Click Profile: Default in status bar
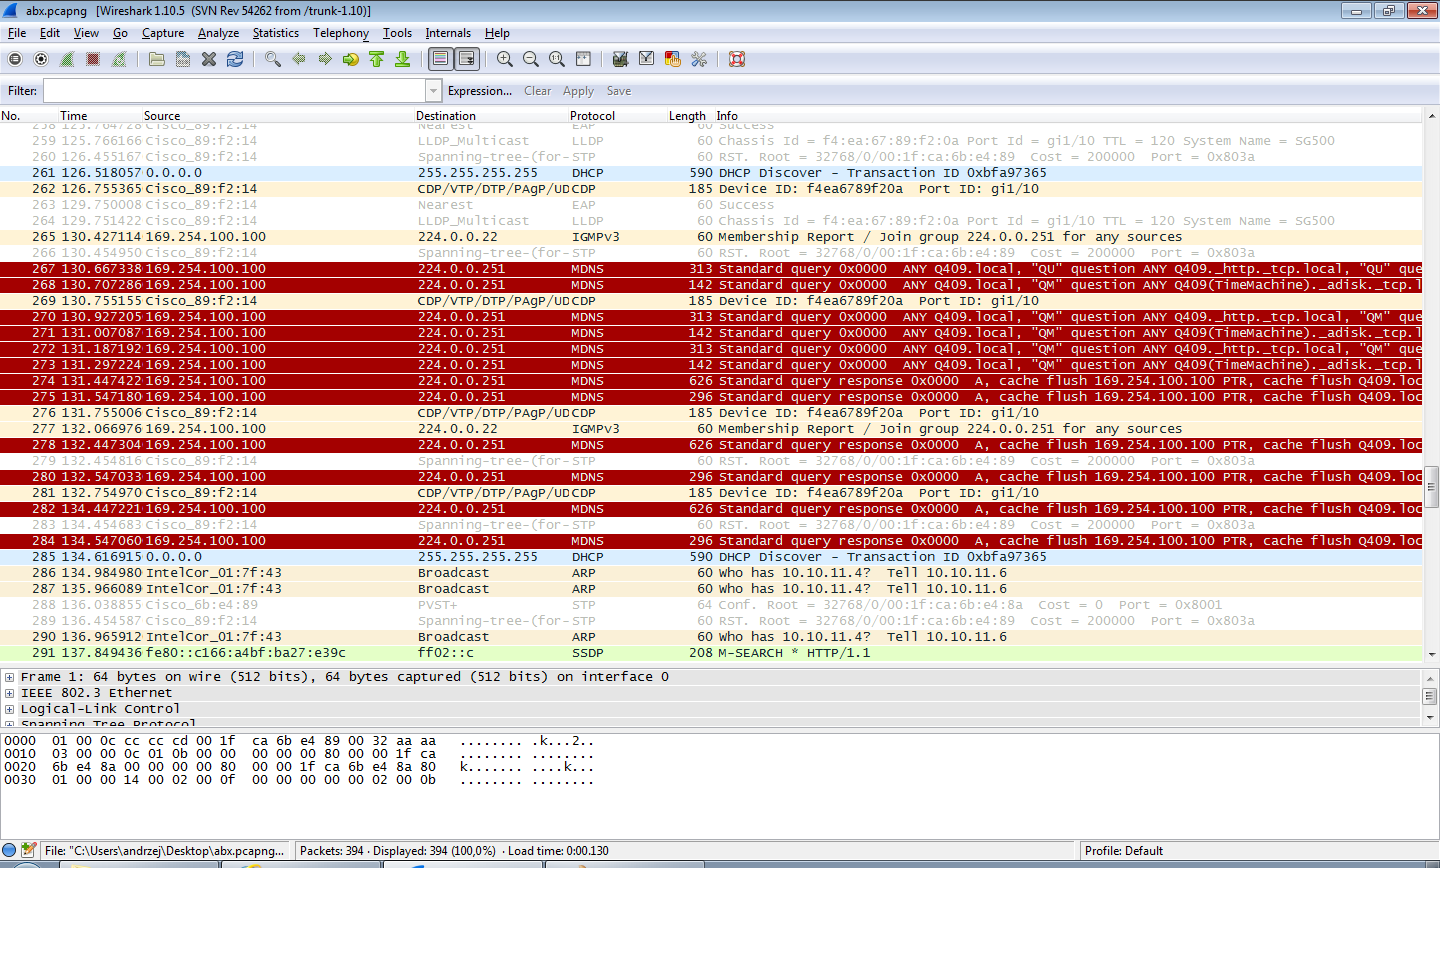Screen dimensions: 1440x980 pos(1124,851)
